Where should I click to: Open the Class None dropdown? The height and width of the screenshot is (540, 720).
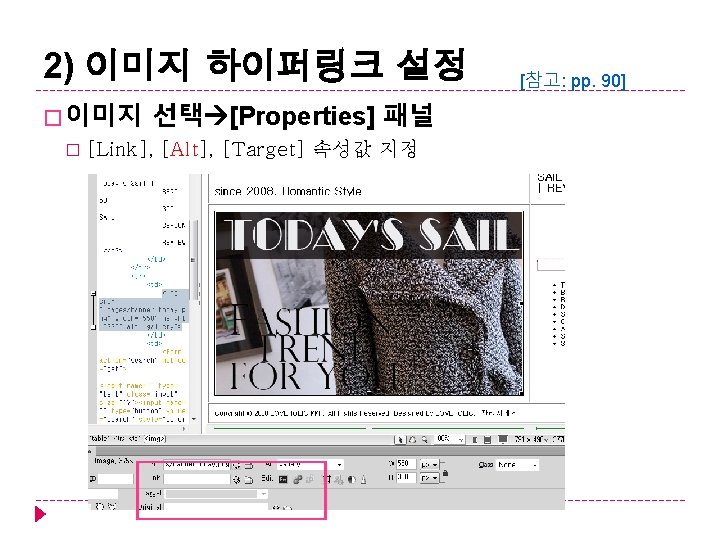517,465
